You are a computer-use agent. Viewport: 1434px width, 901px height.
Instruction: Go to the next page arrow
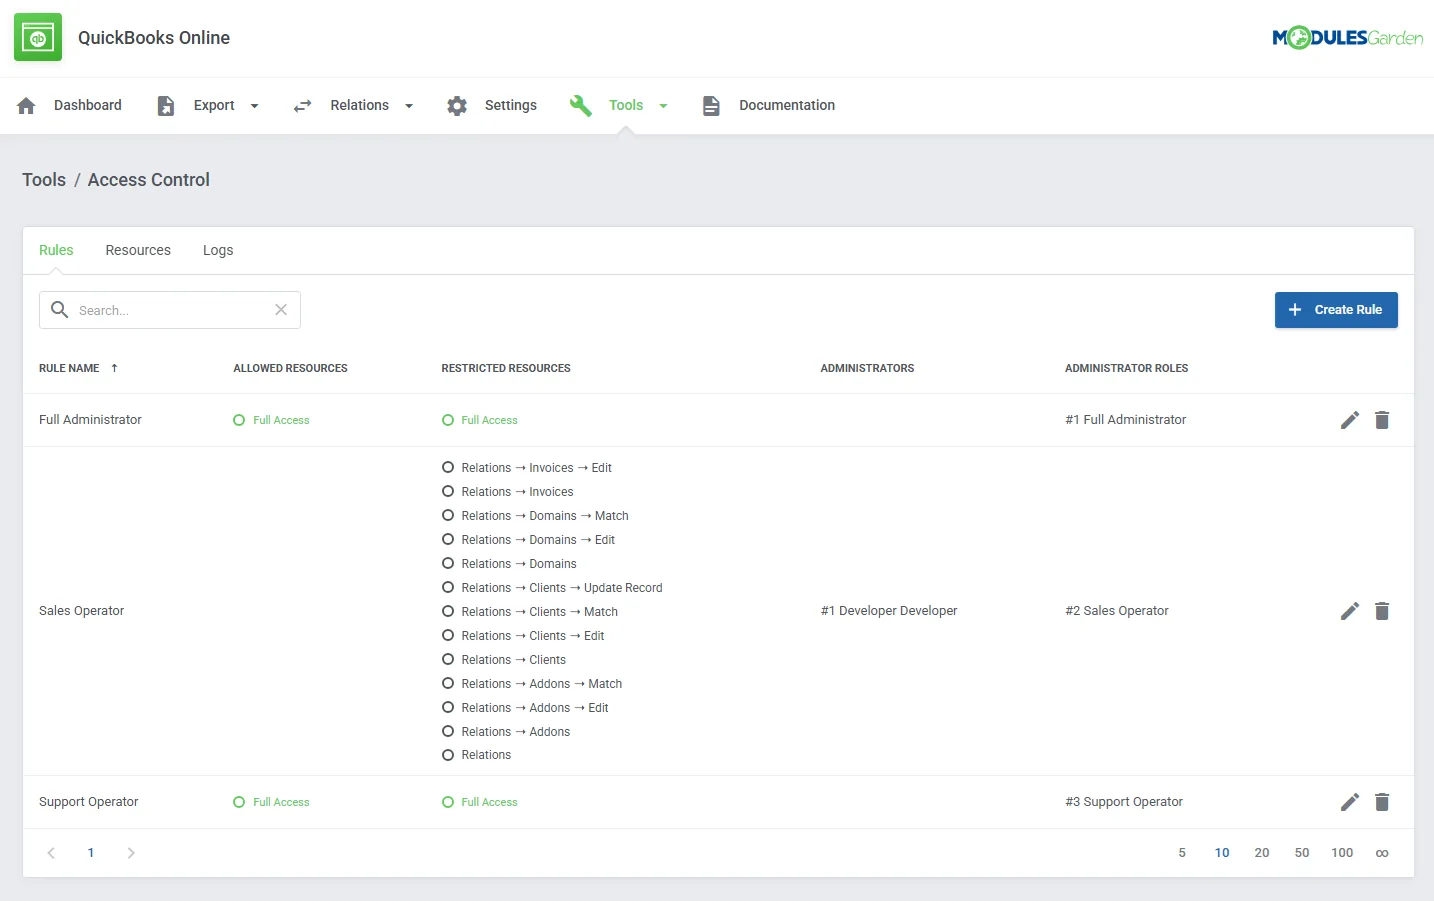[x=131, y=853]
